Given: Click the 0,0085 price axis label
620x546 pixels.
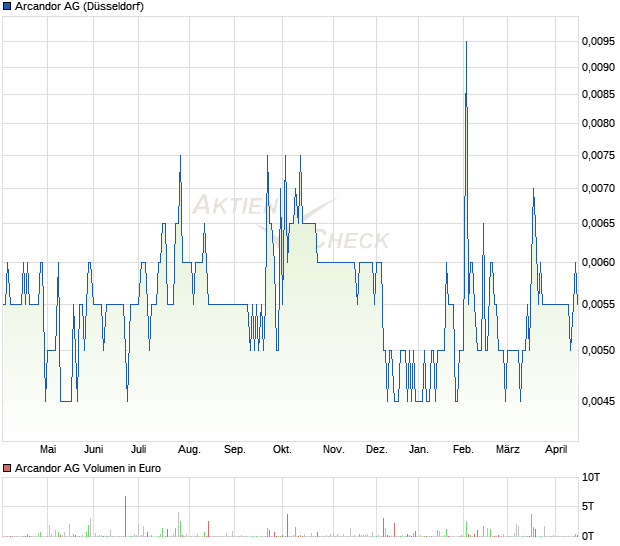Looking at the screenshot, I should 598,94.
